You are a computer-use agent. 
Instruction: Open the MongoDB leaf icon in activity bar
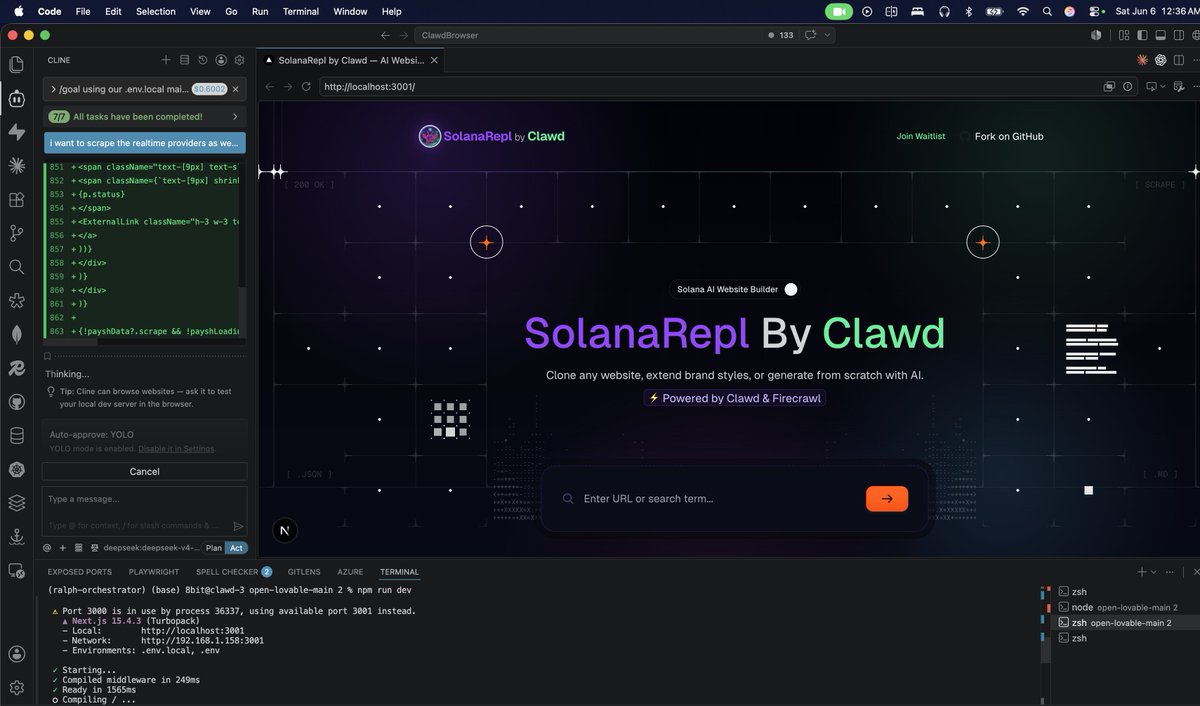point(16,334)
